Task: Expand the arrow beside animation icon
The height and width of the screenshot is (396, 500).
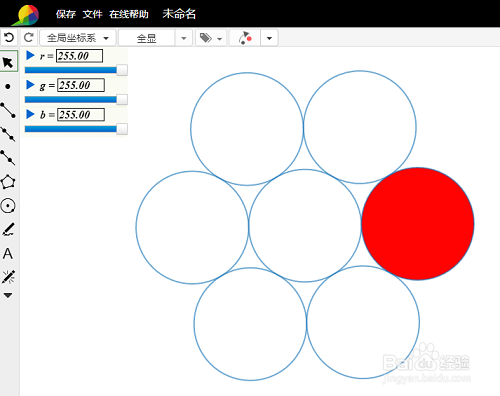Action: [269, 38]
